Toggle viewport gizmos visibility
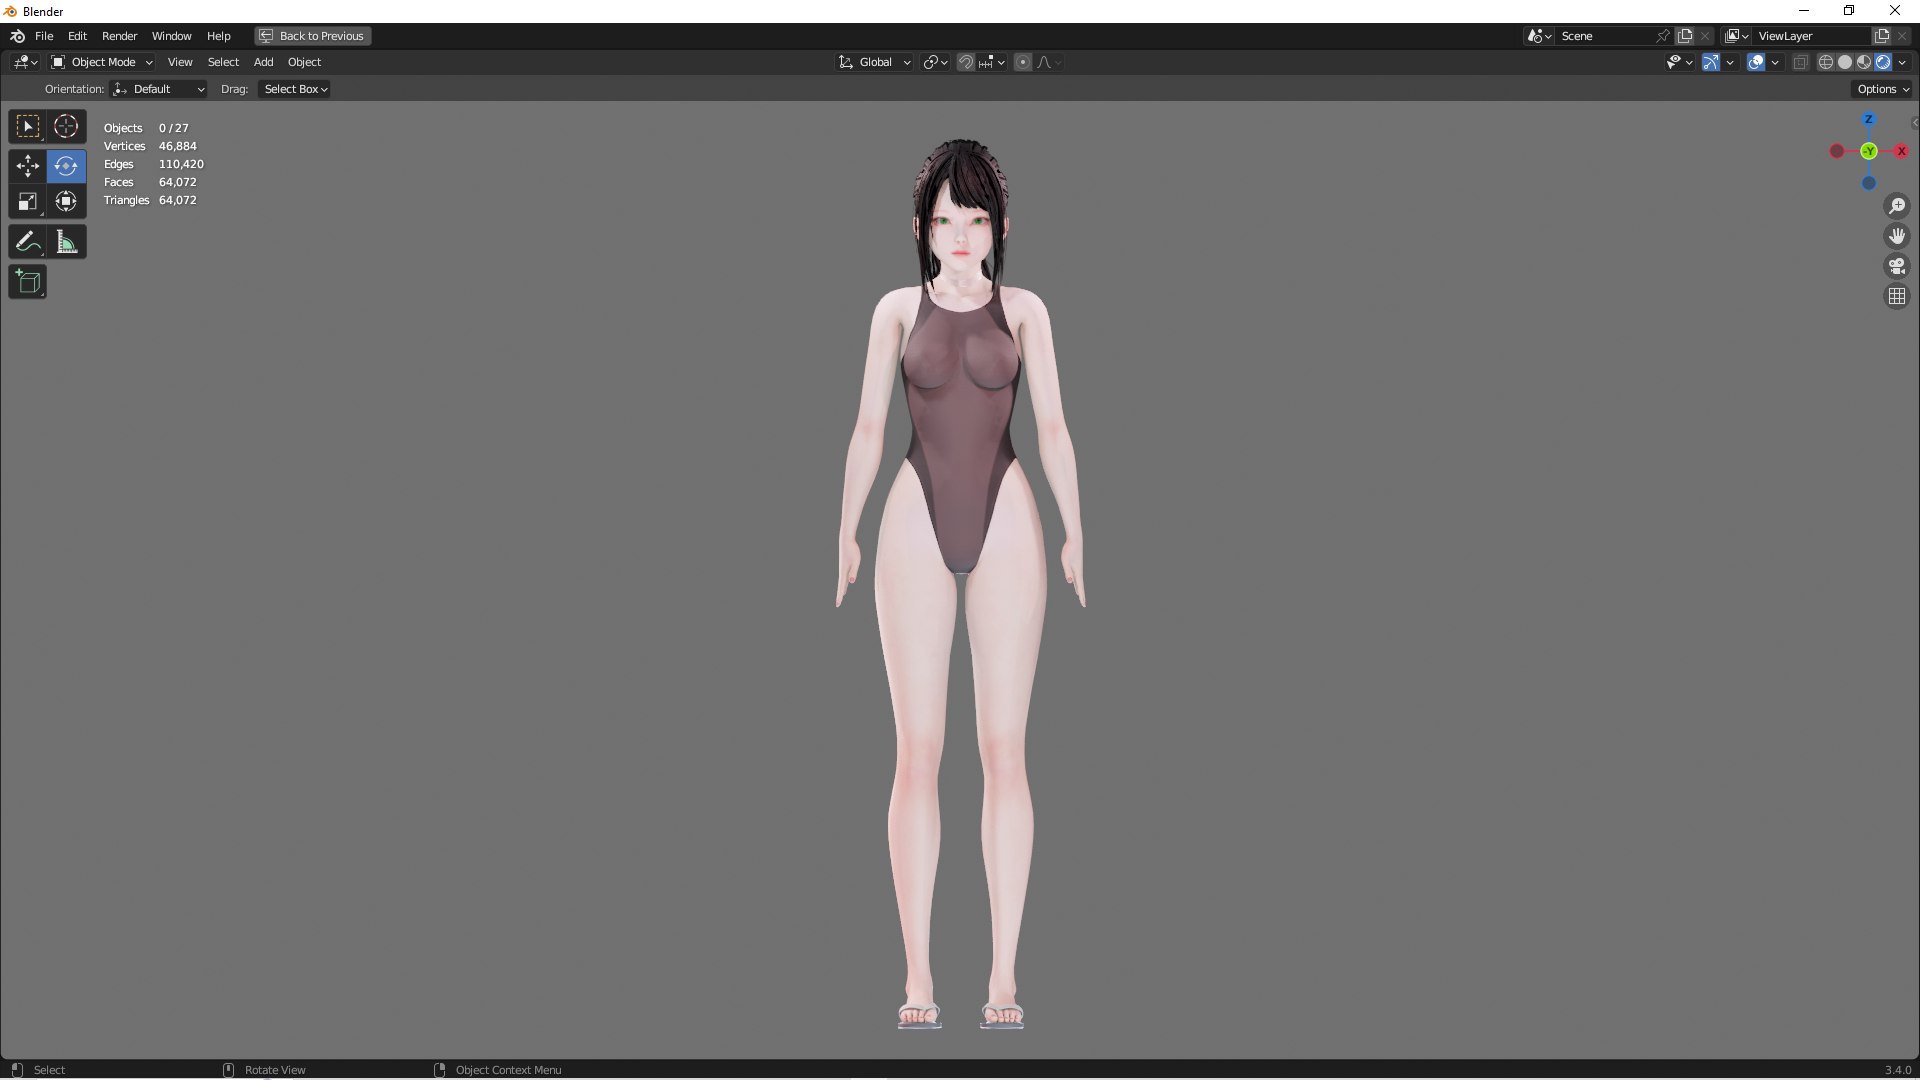This screenshot has height=1080, width=1920. [x=1711, y=62]
